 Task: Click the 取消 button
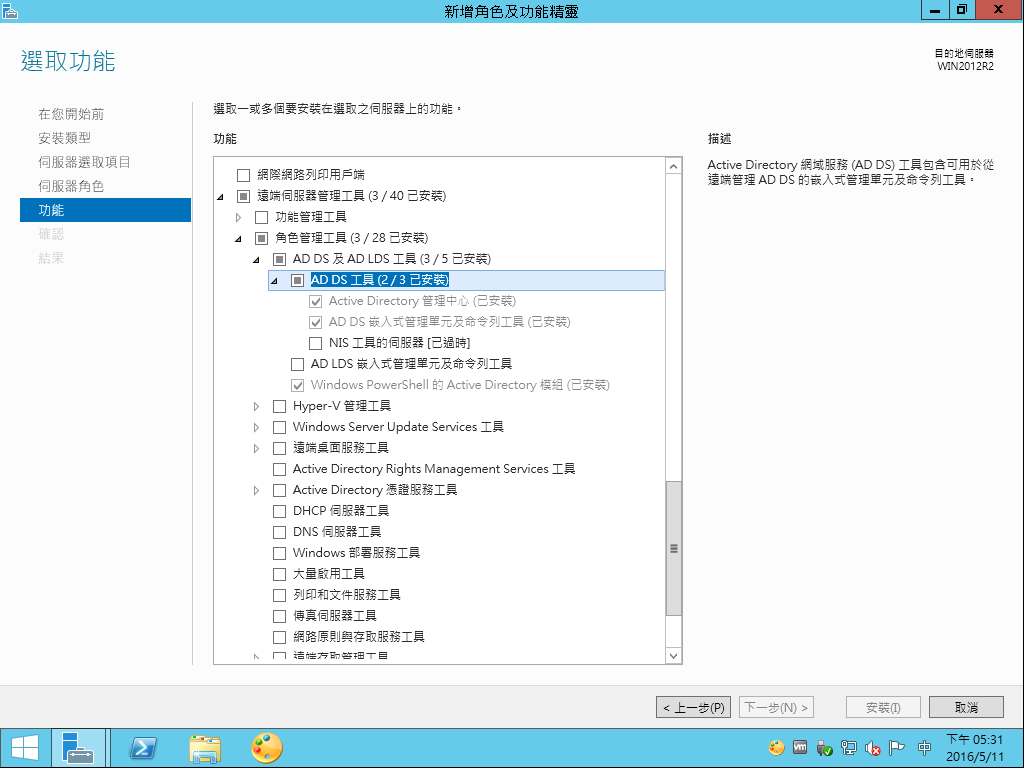(965, 707)
